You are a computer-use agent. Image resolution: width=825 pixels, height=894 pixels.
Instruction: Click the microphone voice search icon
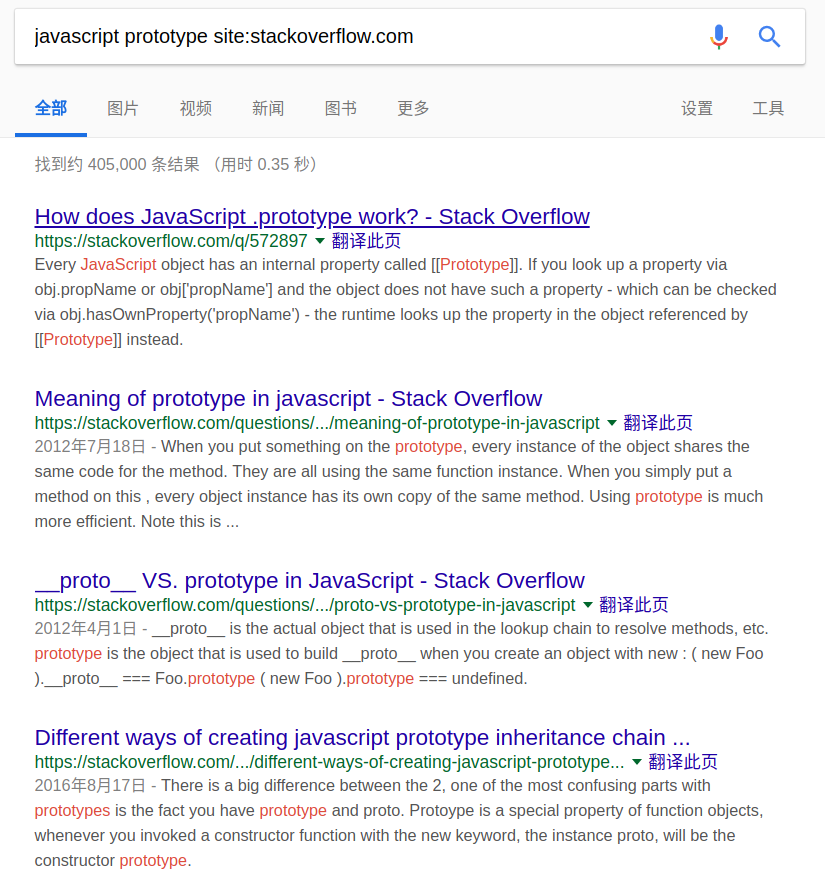click(x=719, y=36)
